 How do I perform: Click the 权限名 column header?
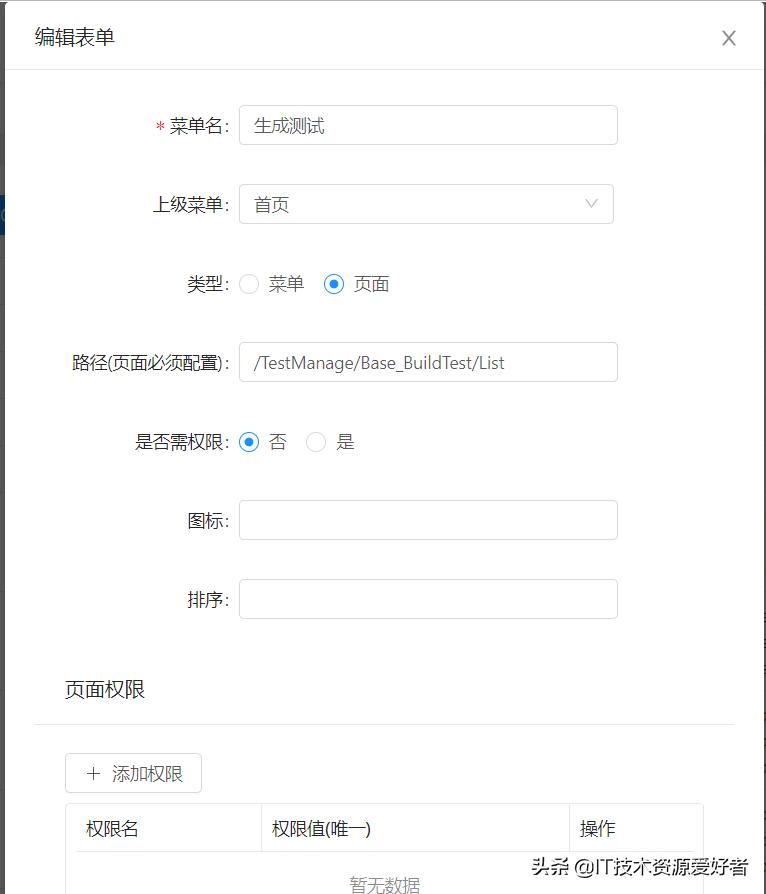tap(108, 829)
